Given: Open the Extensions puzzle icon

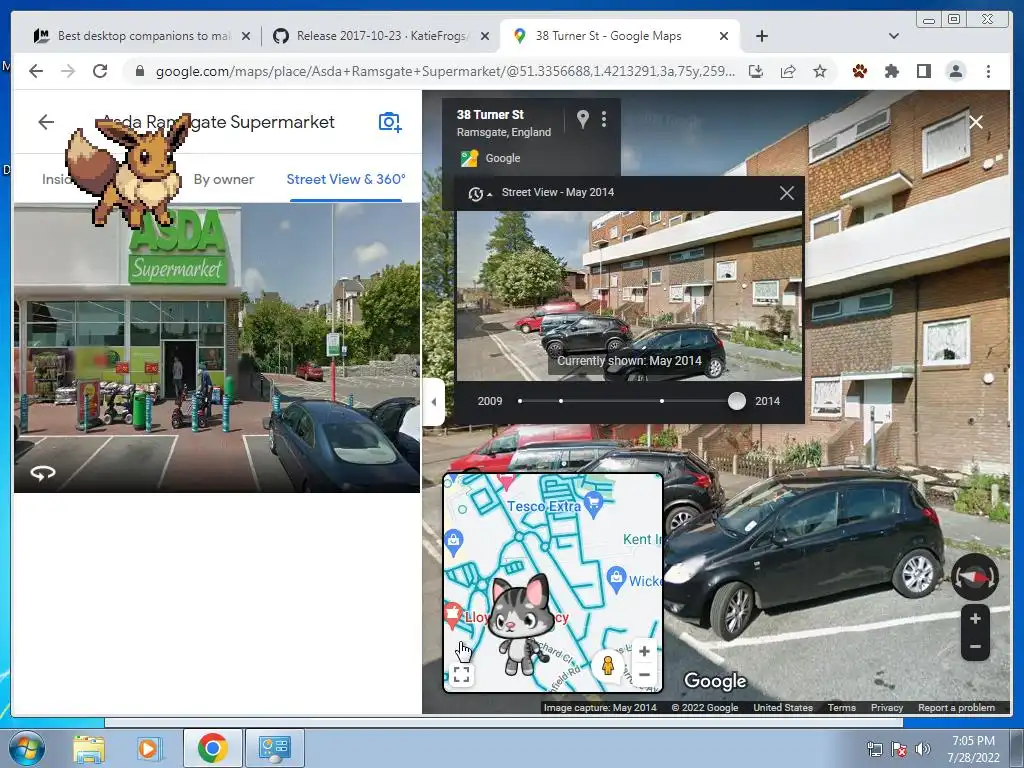Looking at the screenshot, I should point(891,71).
